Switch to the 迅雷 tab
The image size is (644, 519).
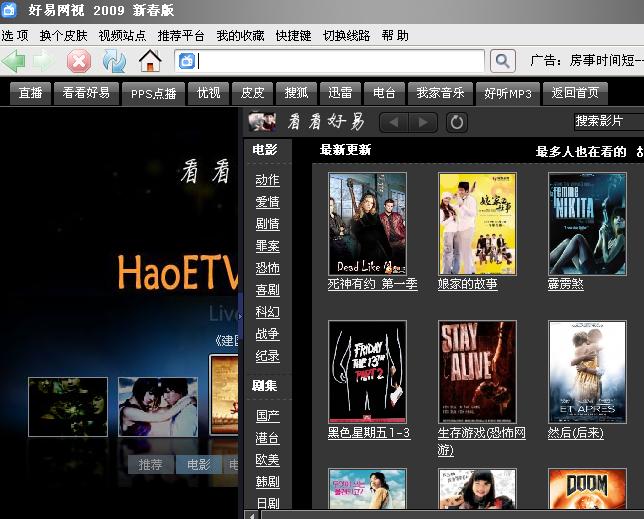coord(340,93)
